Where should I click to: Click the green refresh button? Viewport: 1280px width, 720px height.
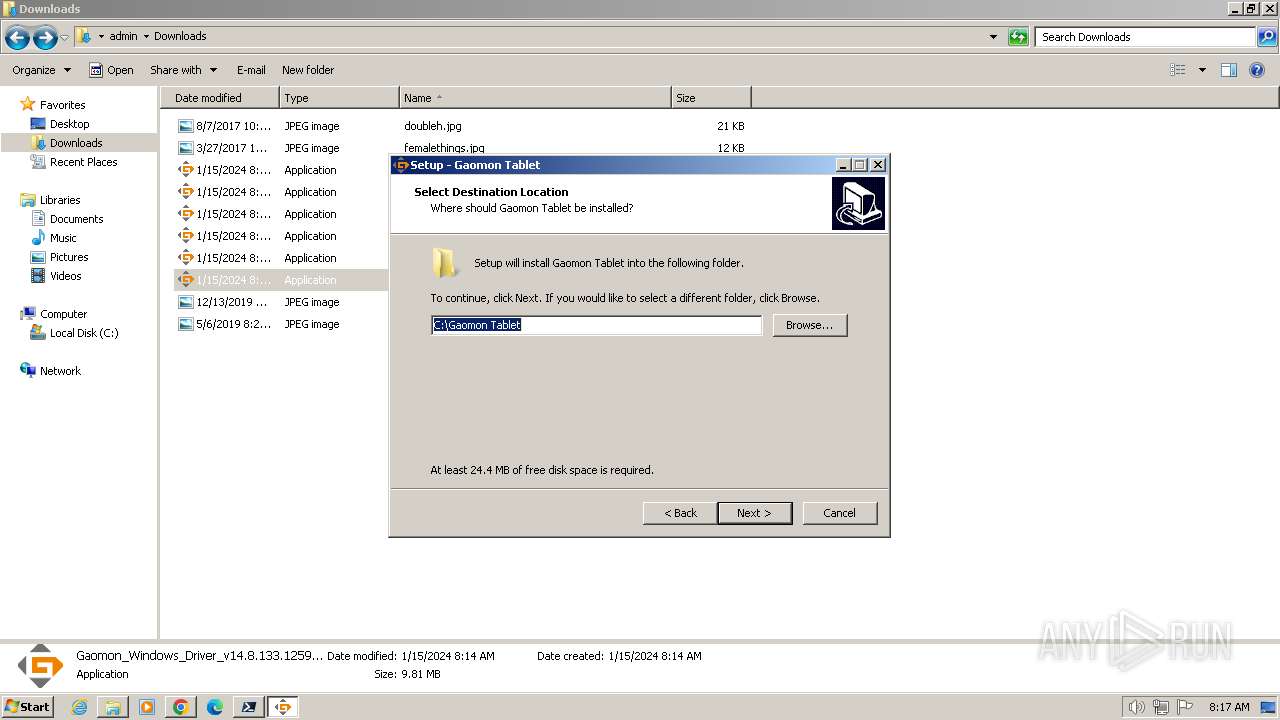pos(1018,37)
